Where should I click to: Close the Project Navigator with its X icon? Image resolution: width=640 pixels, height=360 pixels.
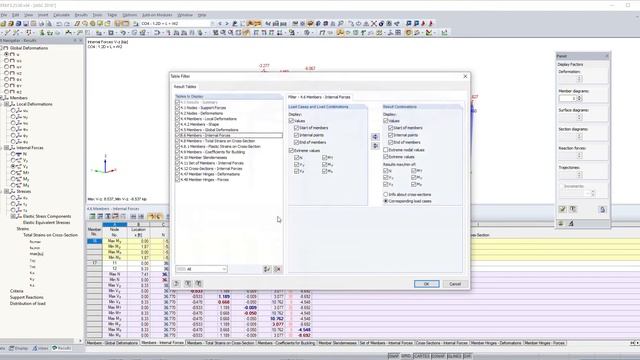click(80, 40)
